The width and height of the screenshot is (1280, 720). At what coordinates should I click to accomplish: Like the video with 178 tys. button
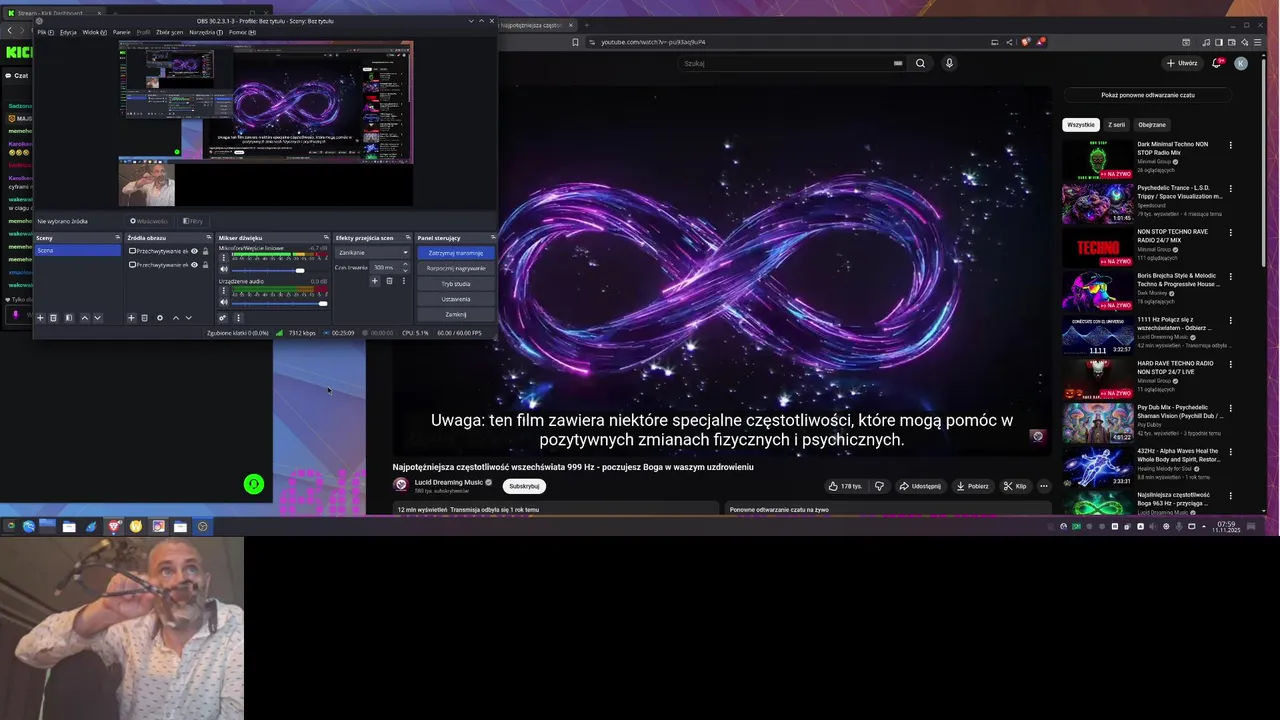point(845,486)
